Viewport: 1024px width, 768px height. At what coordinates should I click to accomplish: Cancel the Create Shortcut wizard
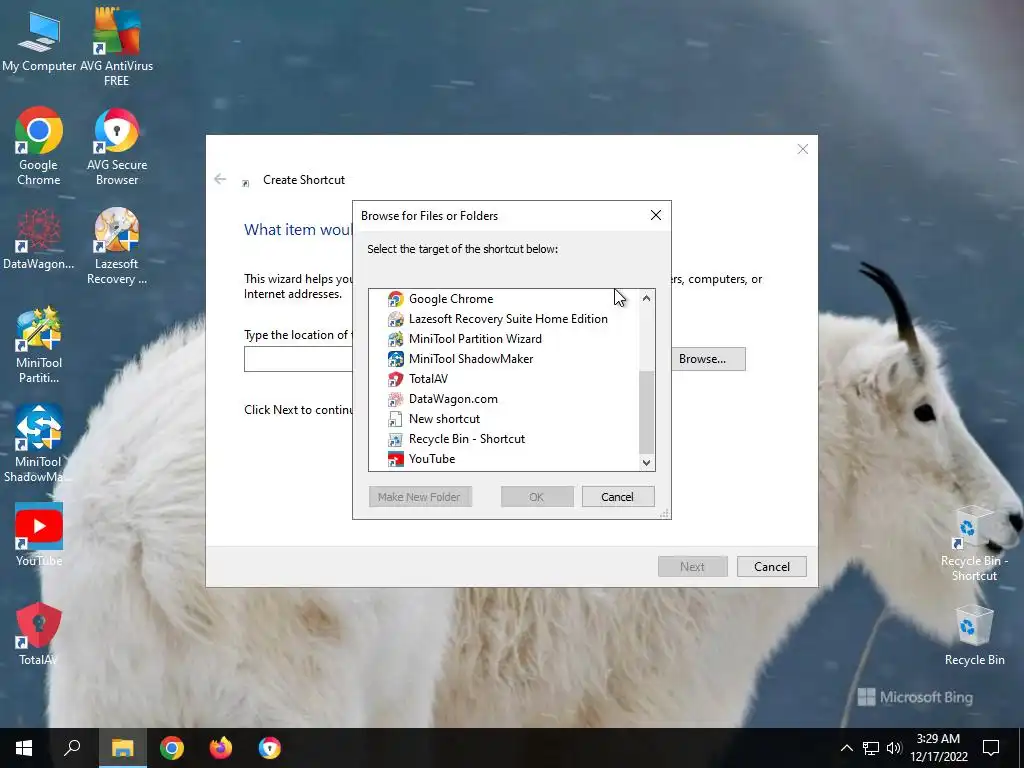tap(772, 567)
